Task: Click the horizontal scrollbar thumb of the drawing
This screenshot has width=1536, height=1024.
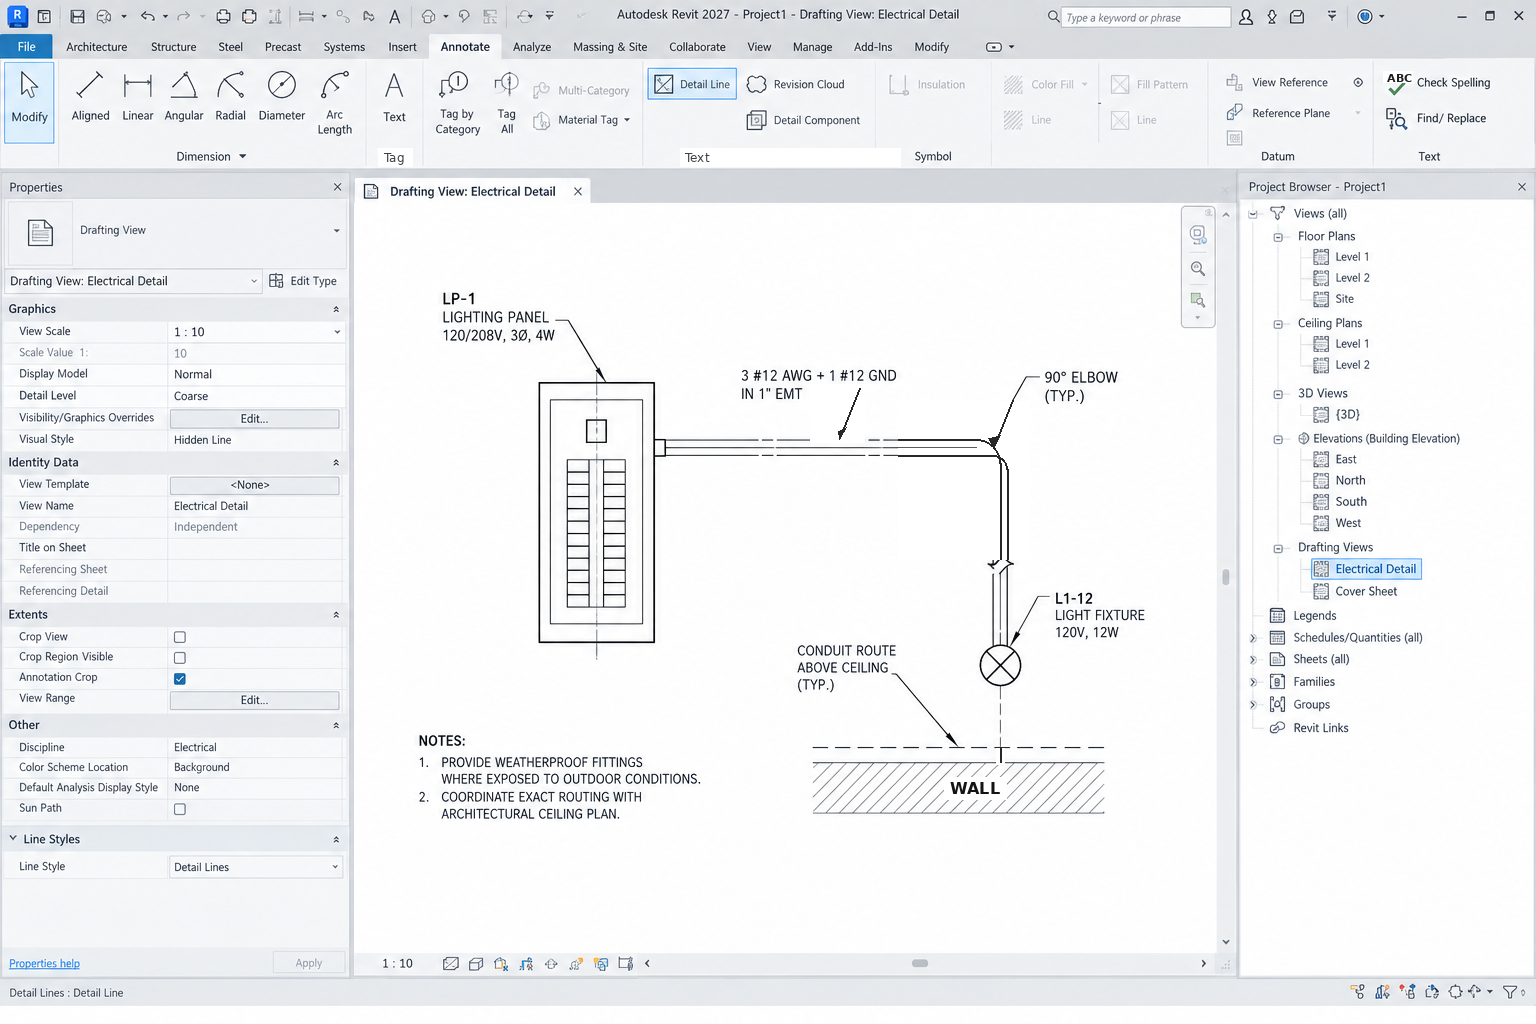Action: point(920,964)
